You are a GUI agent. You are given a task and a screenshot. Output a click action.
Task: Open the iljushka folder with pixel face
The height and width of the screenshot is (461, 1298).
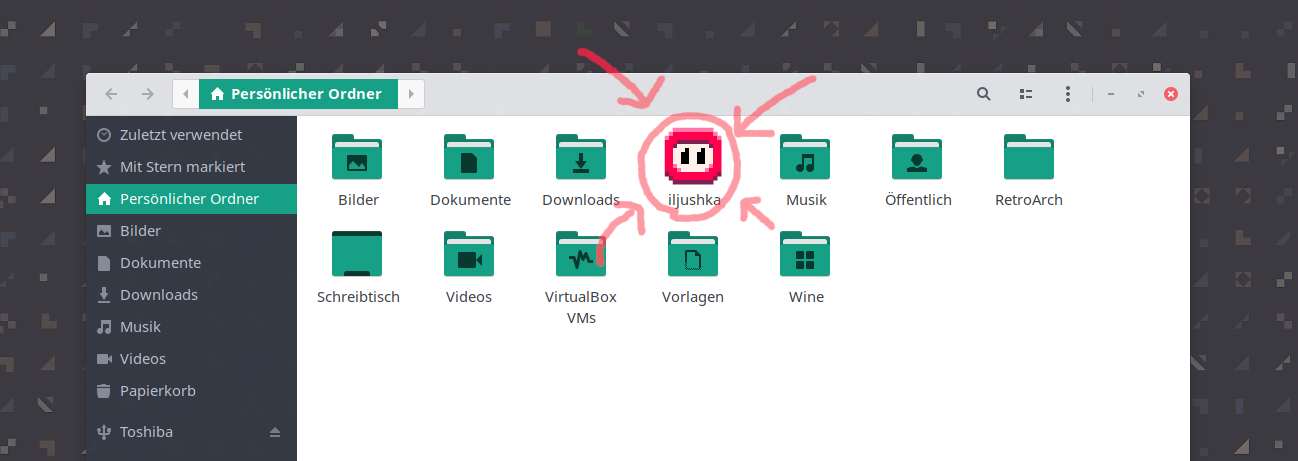click(693, 159)
